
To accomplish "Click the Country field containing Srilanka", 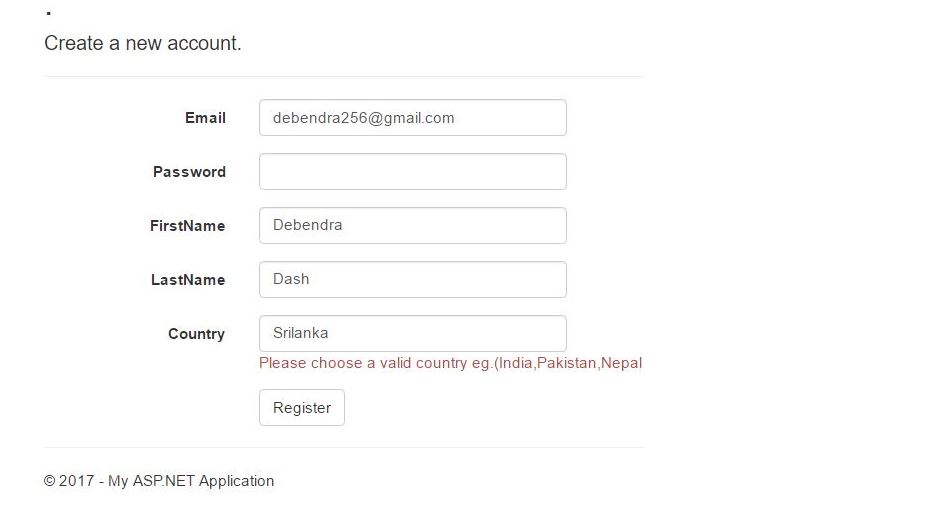I will tap(412, 334).
